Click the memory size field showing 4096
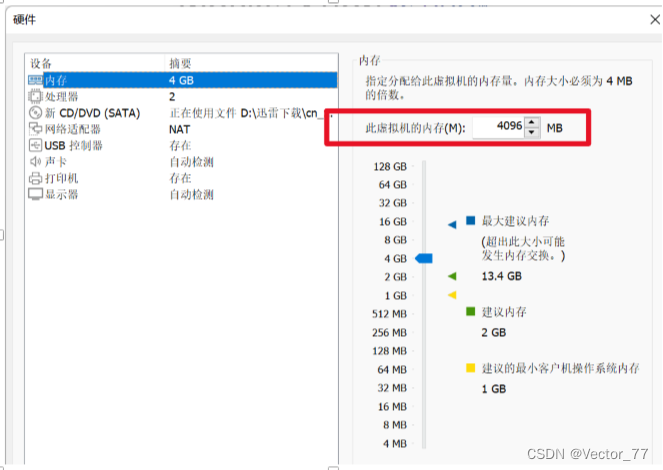Viewport: 663px width, 470px height. (x=499, y=127)
